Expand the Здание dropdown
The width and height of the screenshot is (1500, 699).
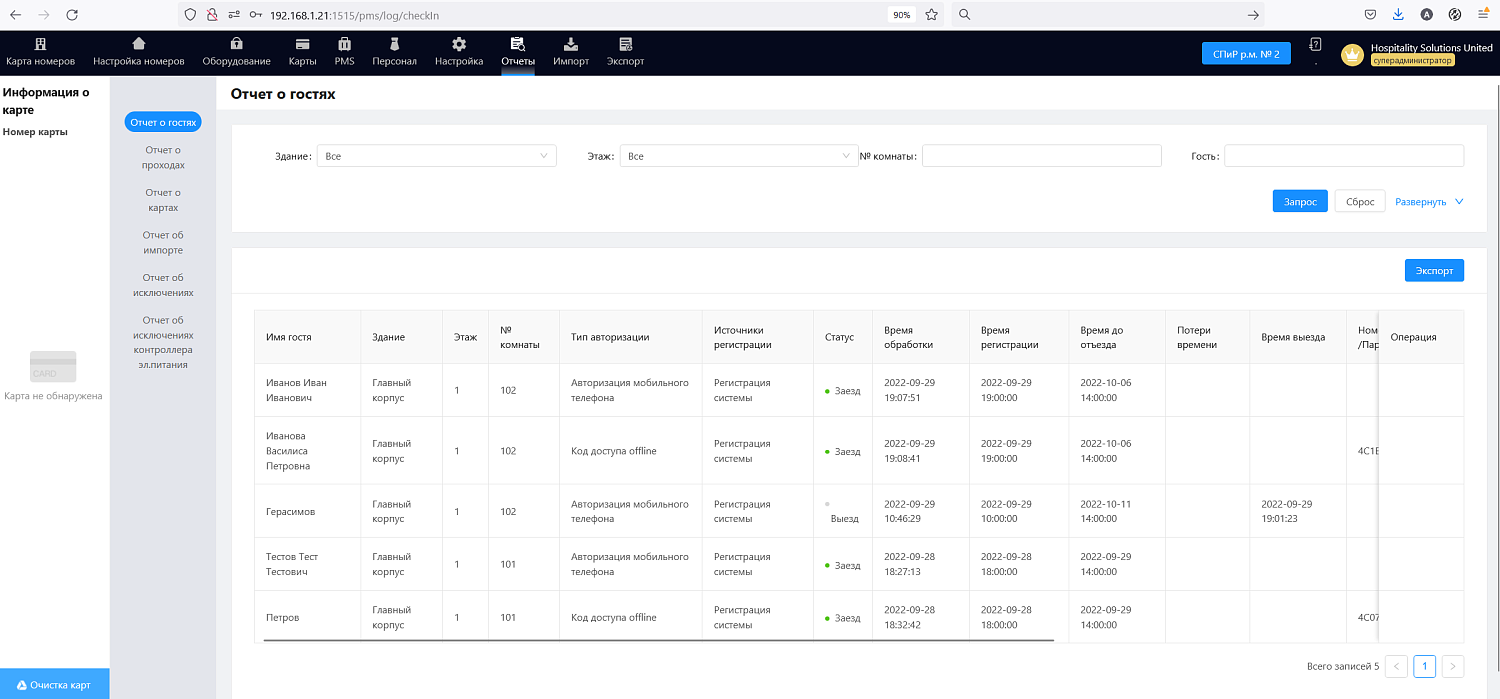(x=436, y=156)
